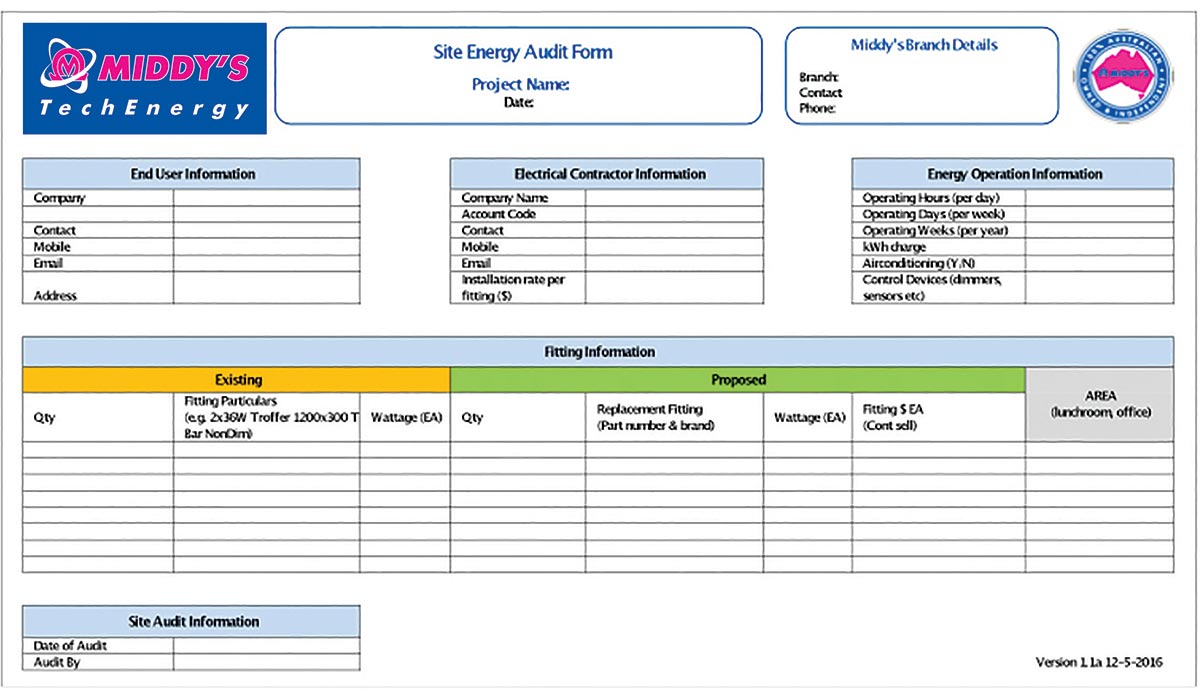Select the Site Audit Information header
Viewport: 1200px width, 700px height.
[191, 621]
